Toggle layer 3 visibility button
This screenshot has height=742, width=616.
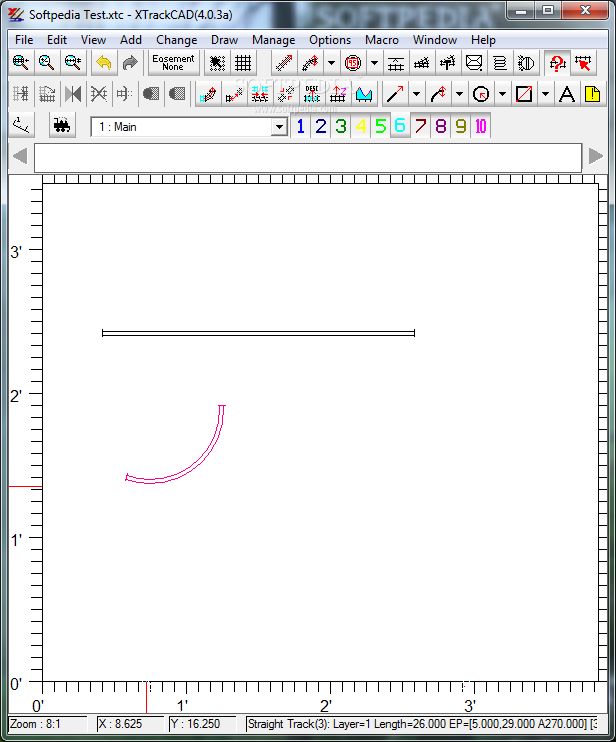(341, 126)
